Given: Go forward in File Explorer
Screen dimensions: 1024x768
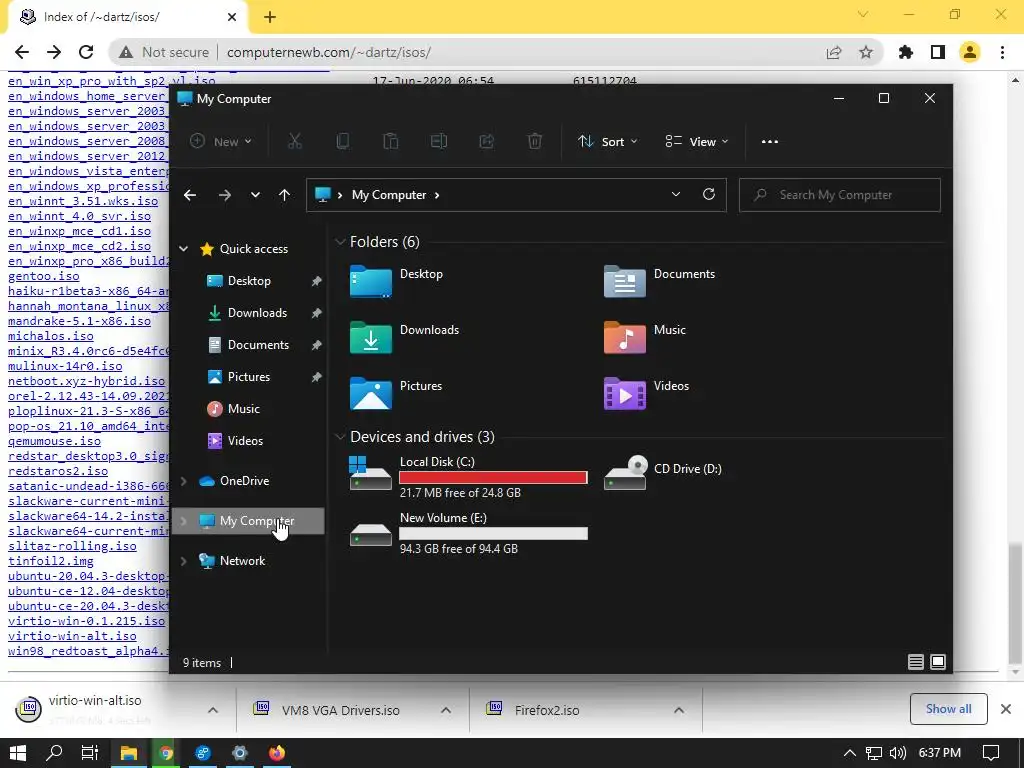Looking at the screenshot, I should click(x=225, y=195).
